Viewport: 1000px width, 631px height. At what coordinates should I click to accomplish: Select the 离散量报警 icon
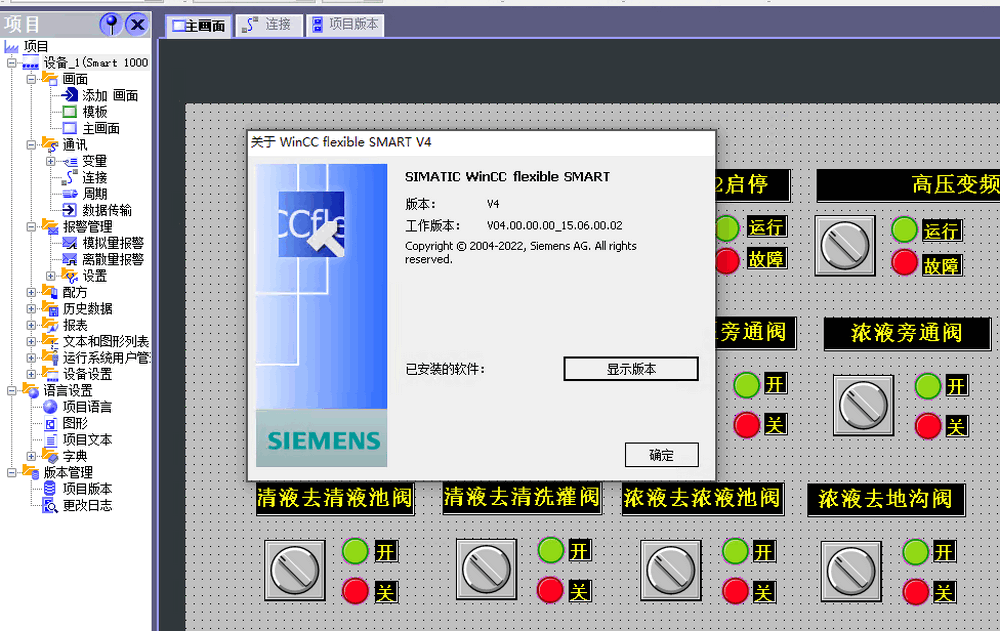(70, 259)
